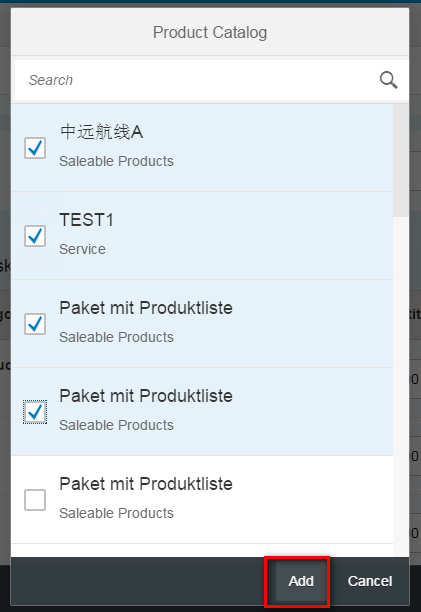
Task: Click the title text beside the focused checkbox
Action: [146, 396]
